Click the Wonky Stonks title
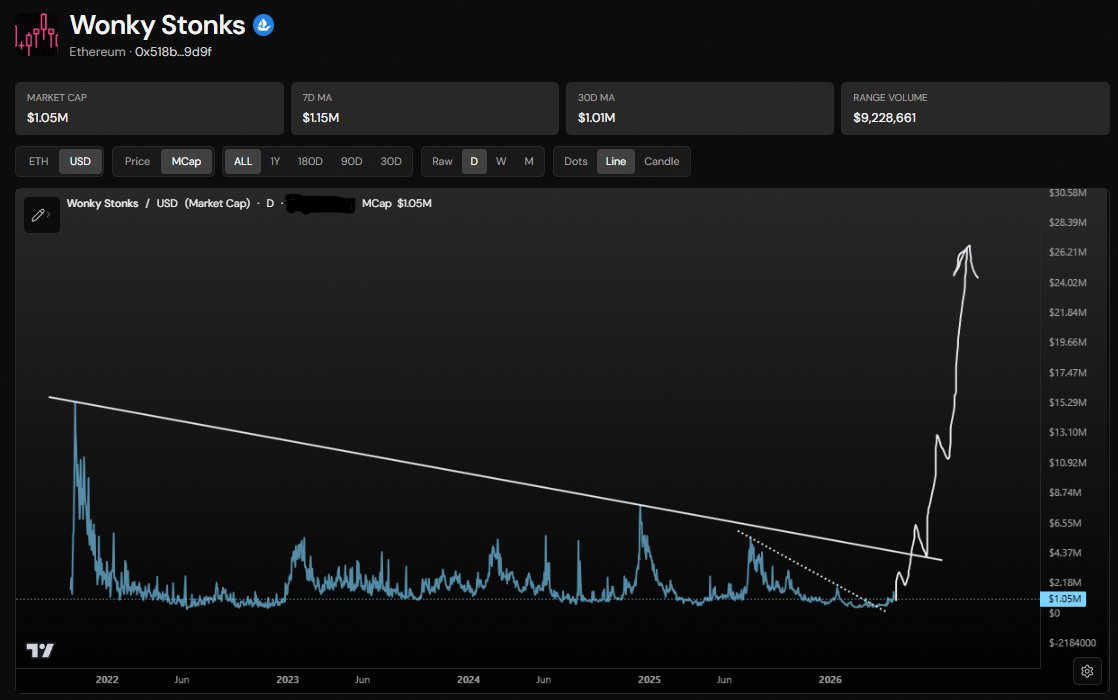 click(158, 25)
